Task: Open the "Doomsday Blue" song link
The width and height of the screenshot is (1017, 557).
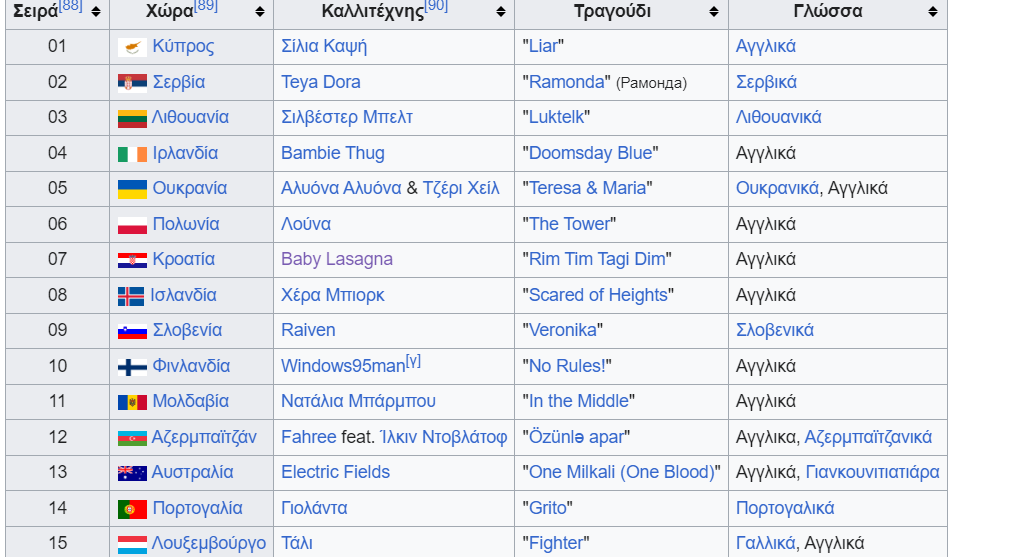Action: [590, 153]
